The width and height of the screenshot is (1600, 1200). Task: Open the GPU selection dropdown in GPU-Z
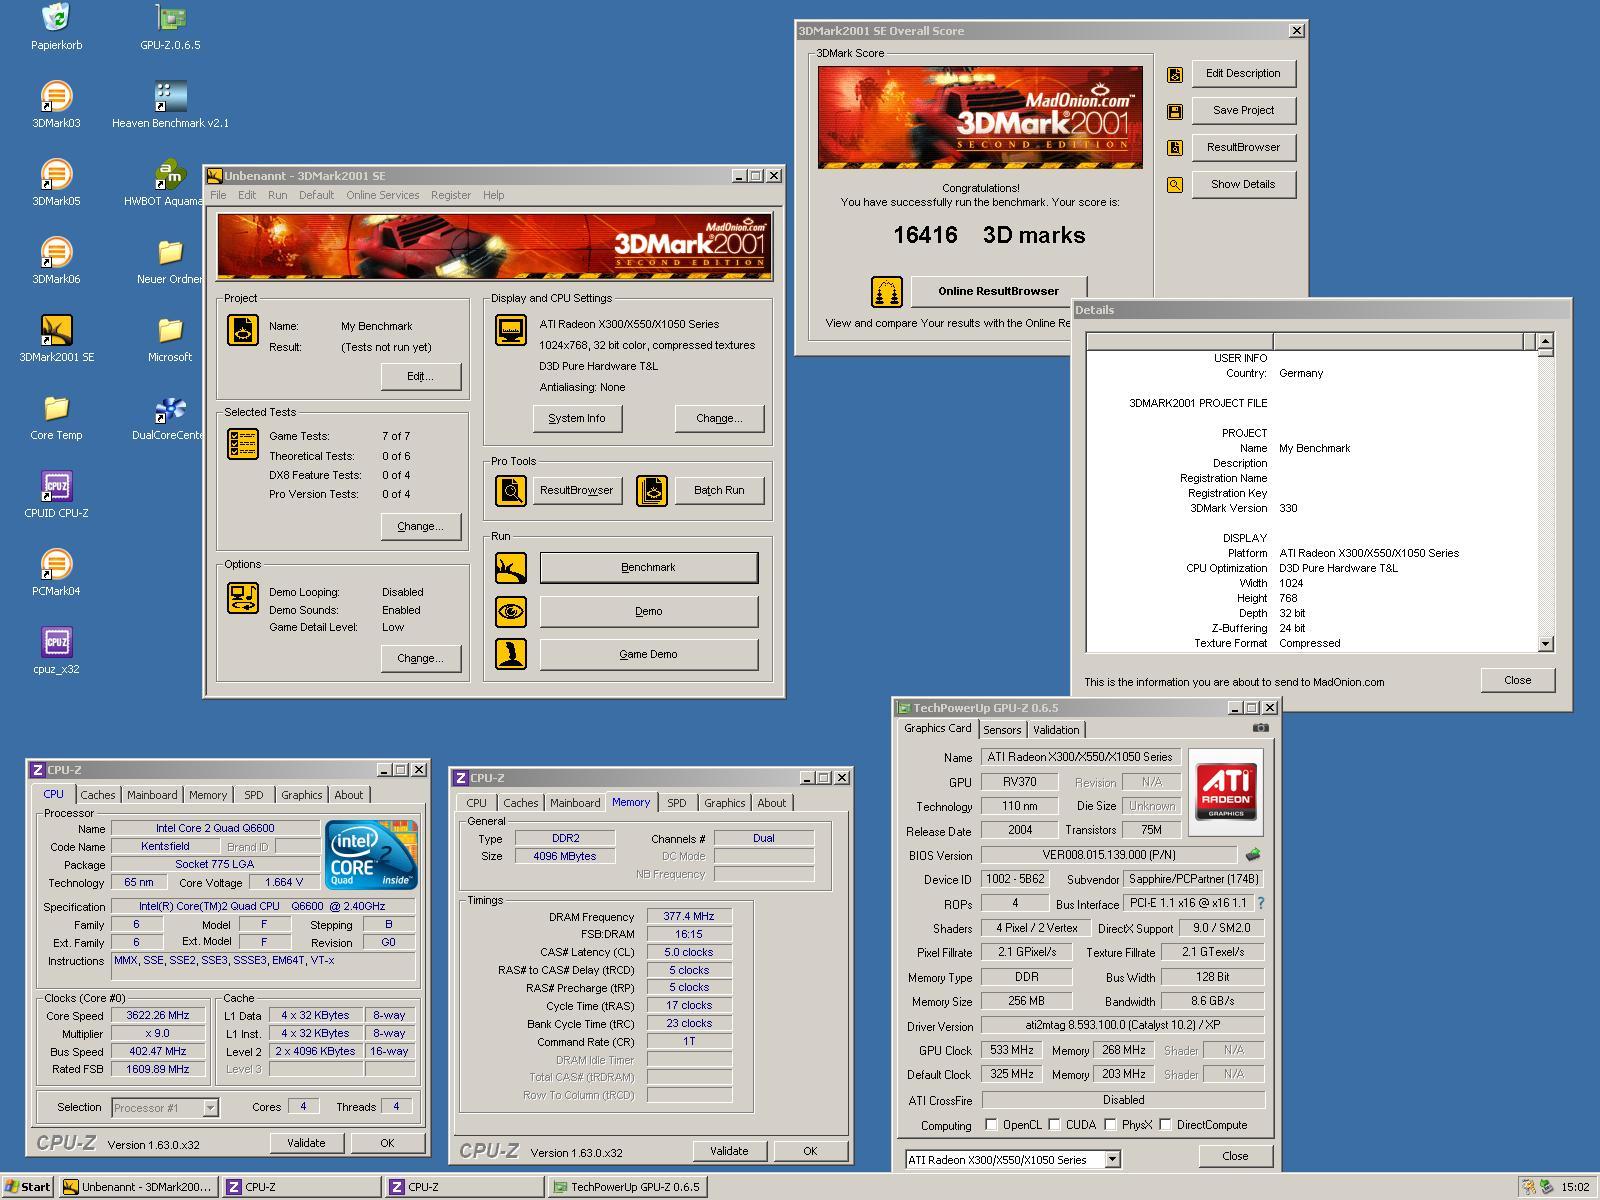[1112, 1160]
